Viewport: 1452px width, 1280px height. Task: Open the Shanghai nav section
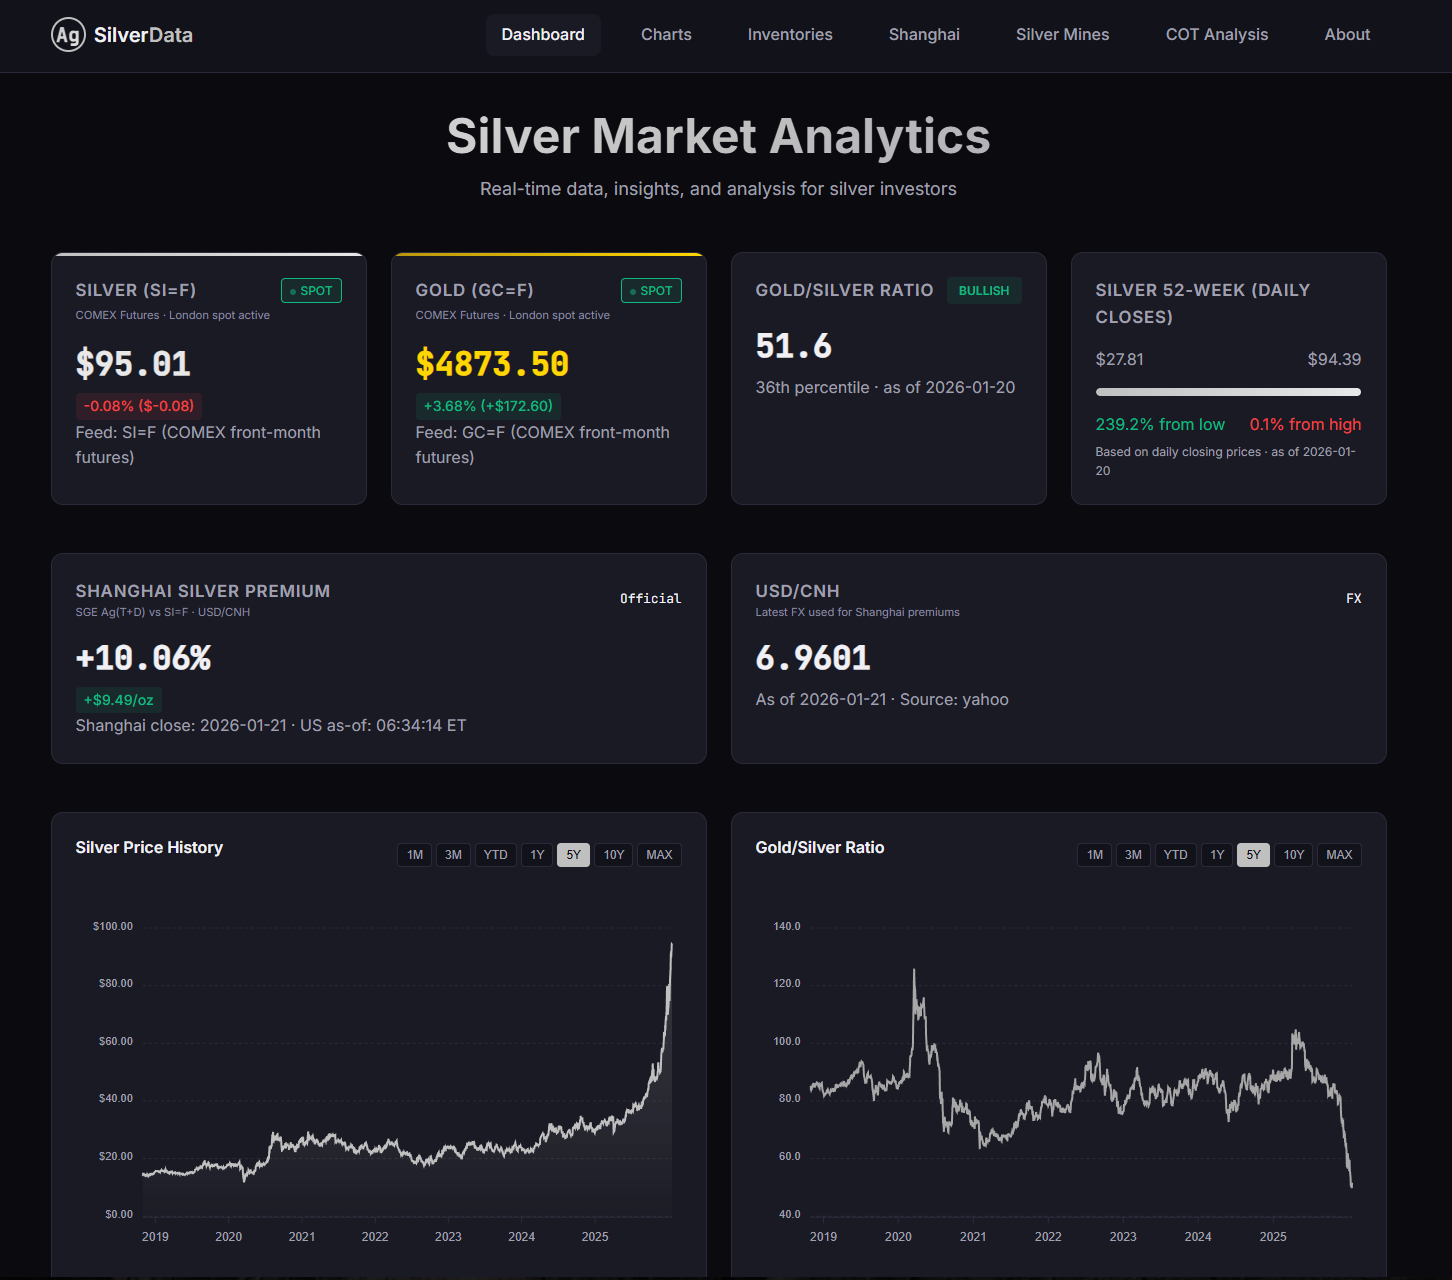pyautogui.click(x=924, y=35)
